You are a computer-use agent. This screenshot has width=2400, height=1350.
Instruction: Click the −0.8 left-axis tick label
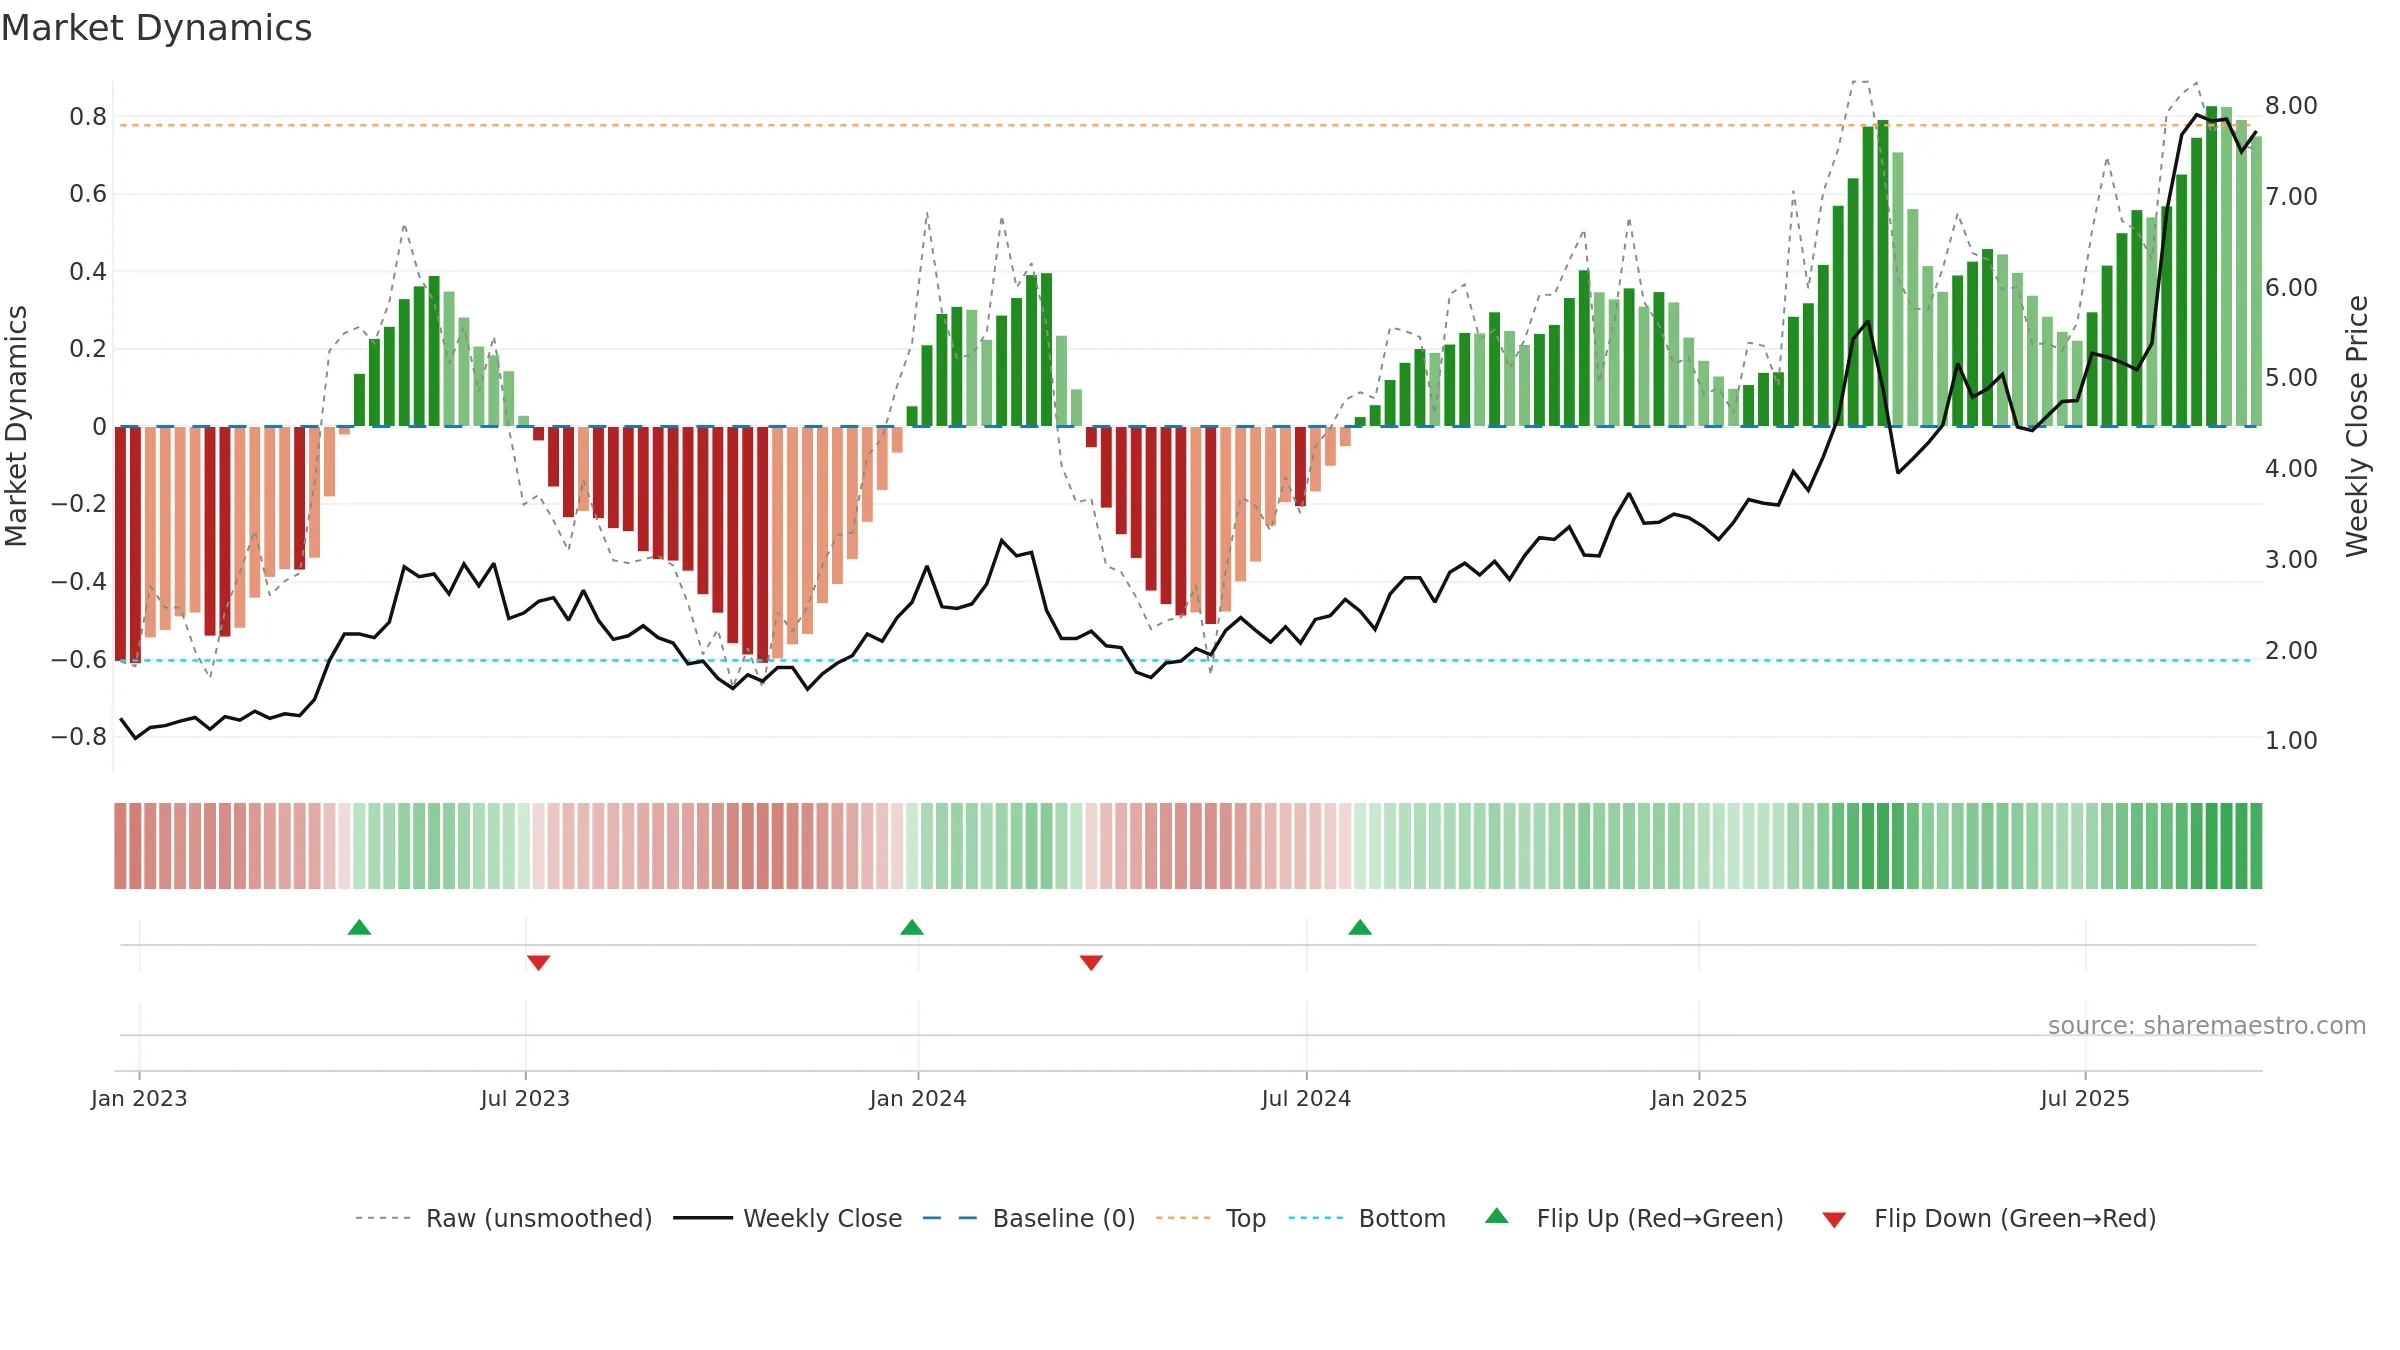79,737
